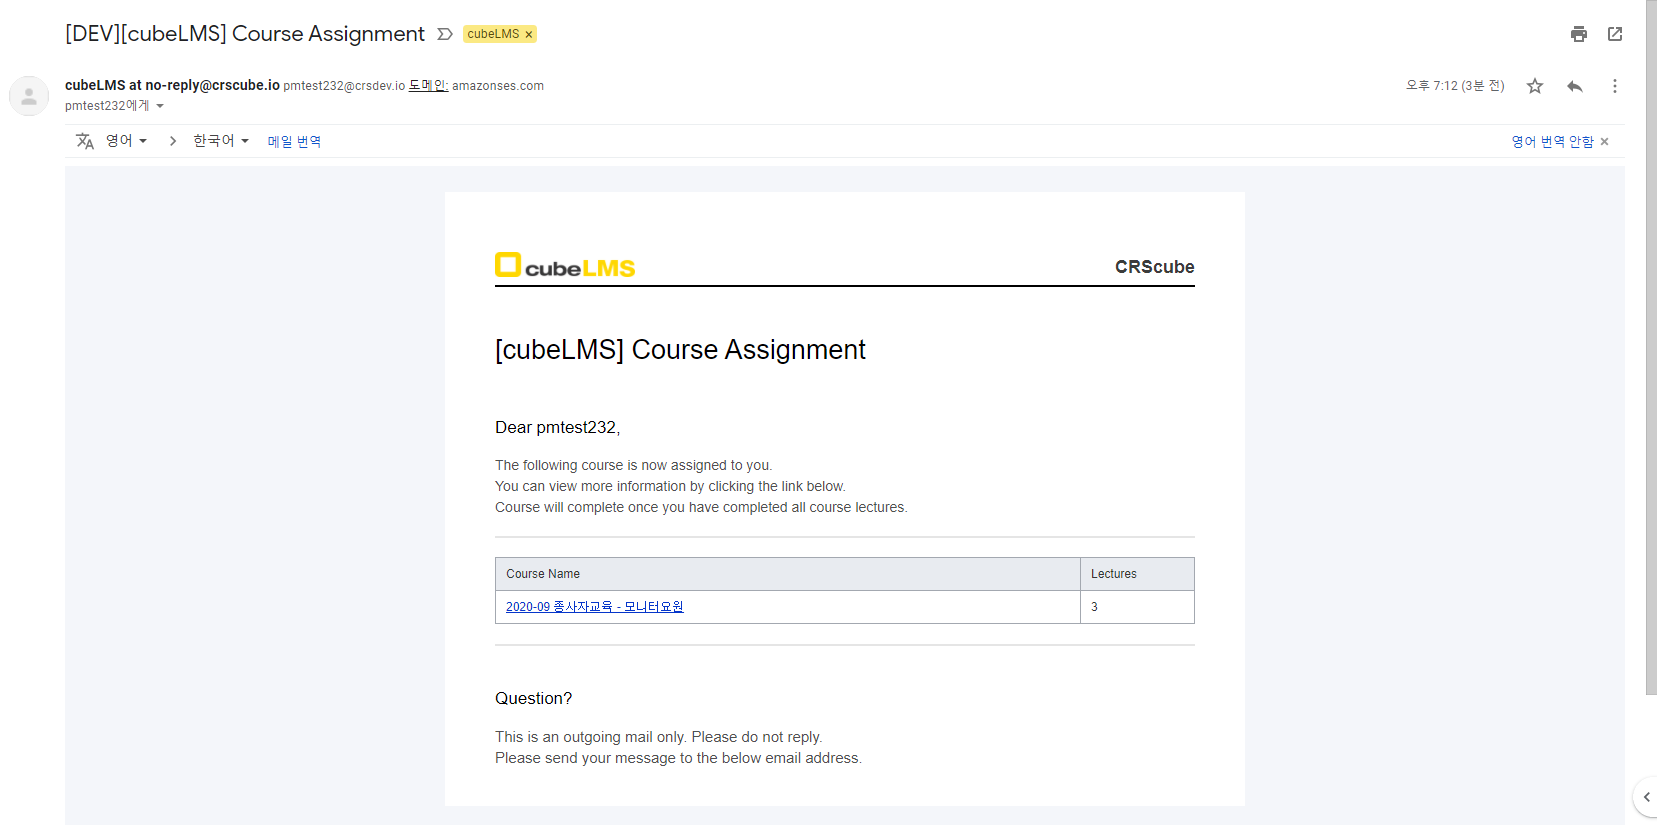Image resolution: width=1657 pixels, height=825 pixels.
Task: Click the cubeLMS label chip
Action: point(493,34)
